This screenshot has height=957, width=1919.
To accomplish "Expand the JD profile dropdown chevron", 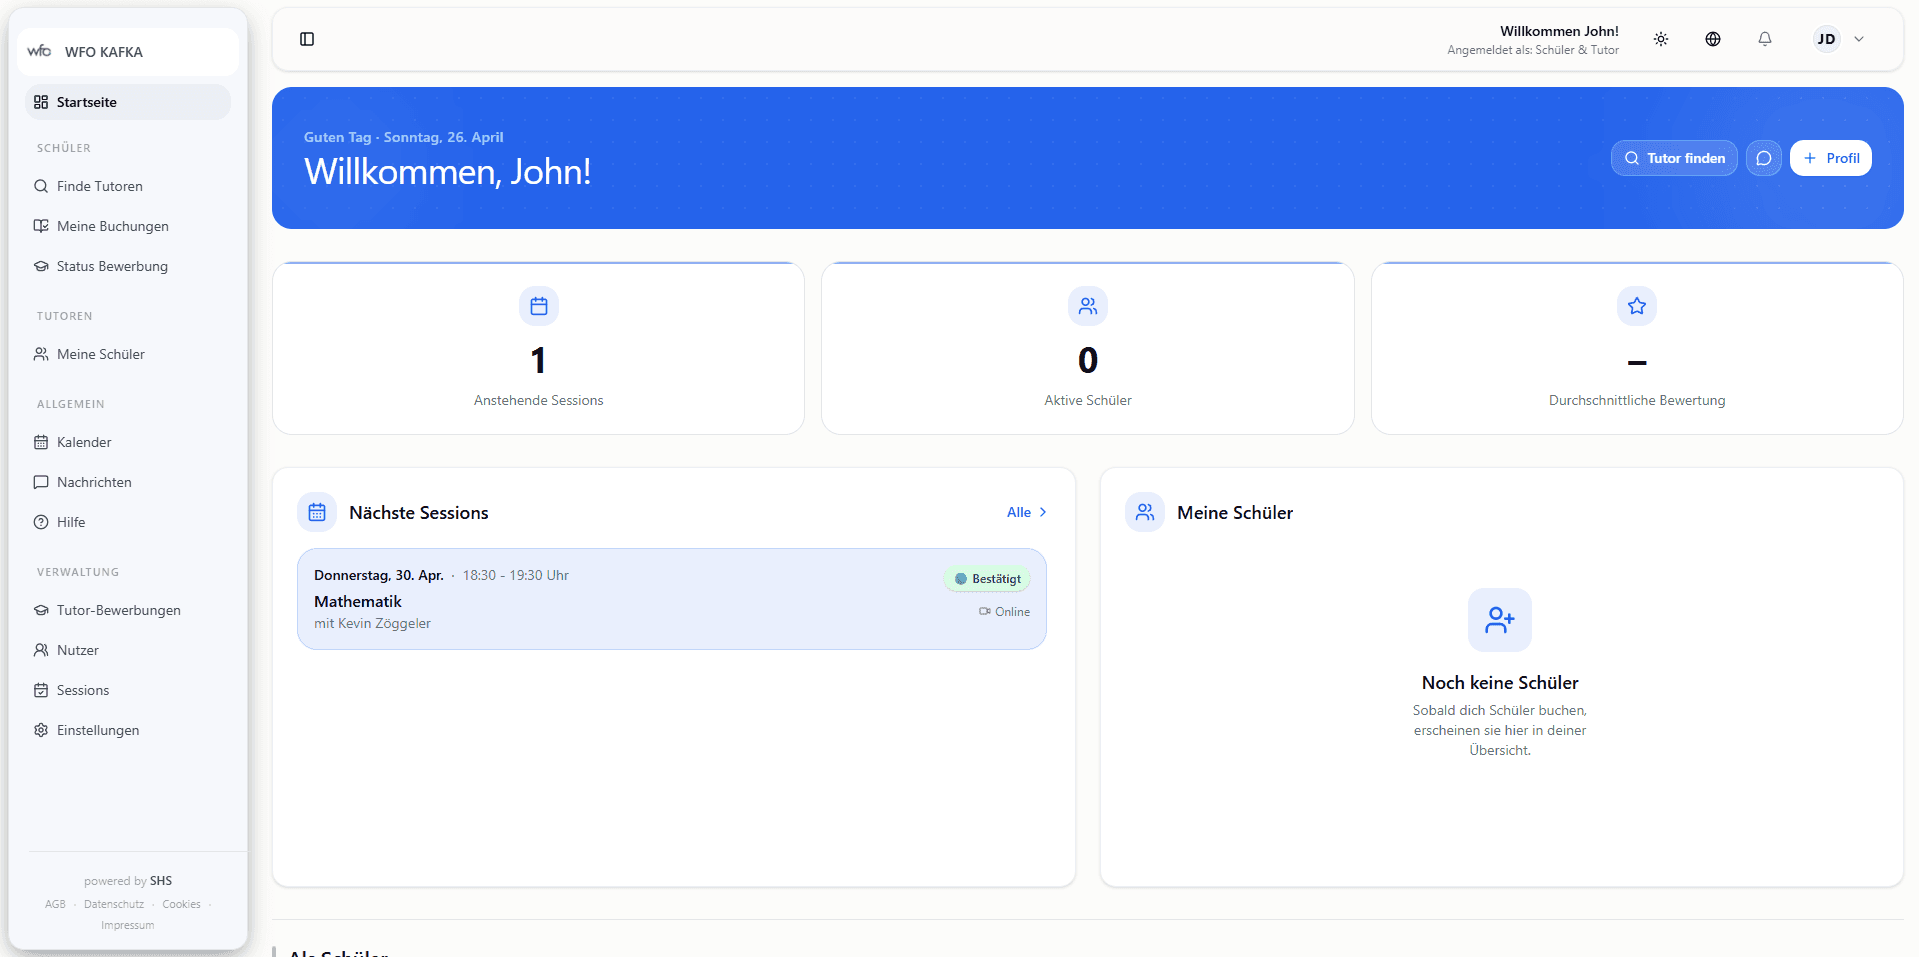I will click(1859, 39).
